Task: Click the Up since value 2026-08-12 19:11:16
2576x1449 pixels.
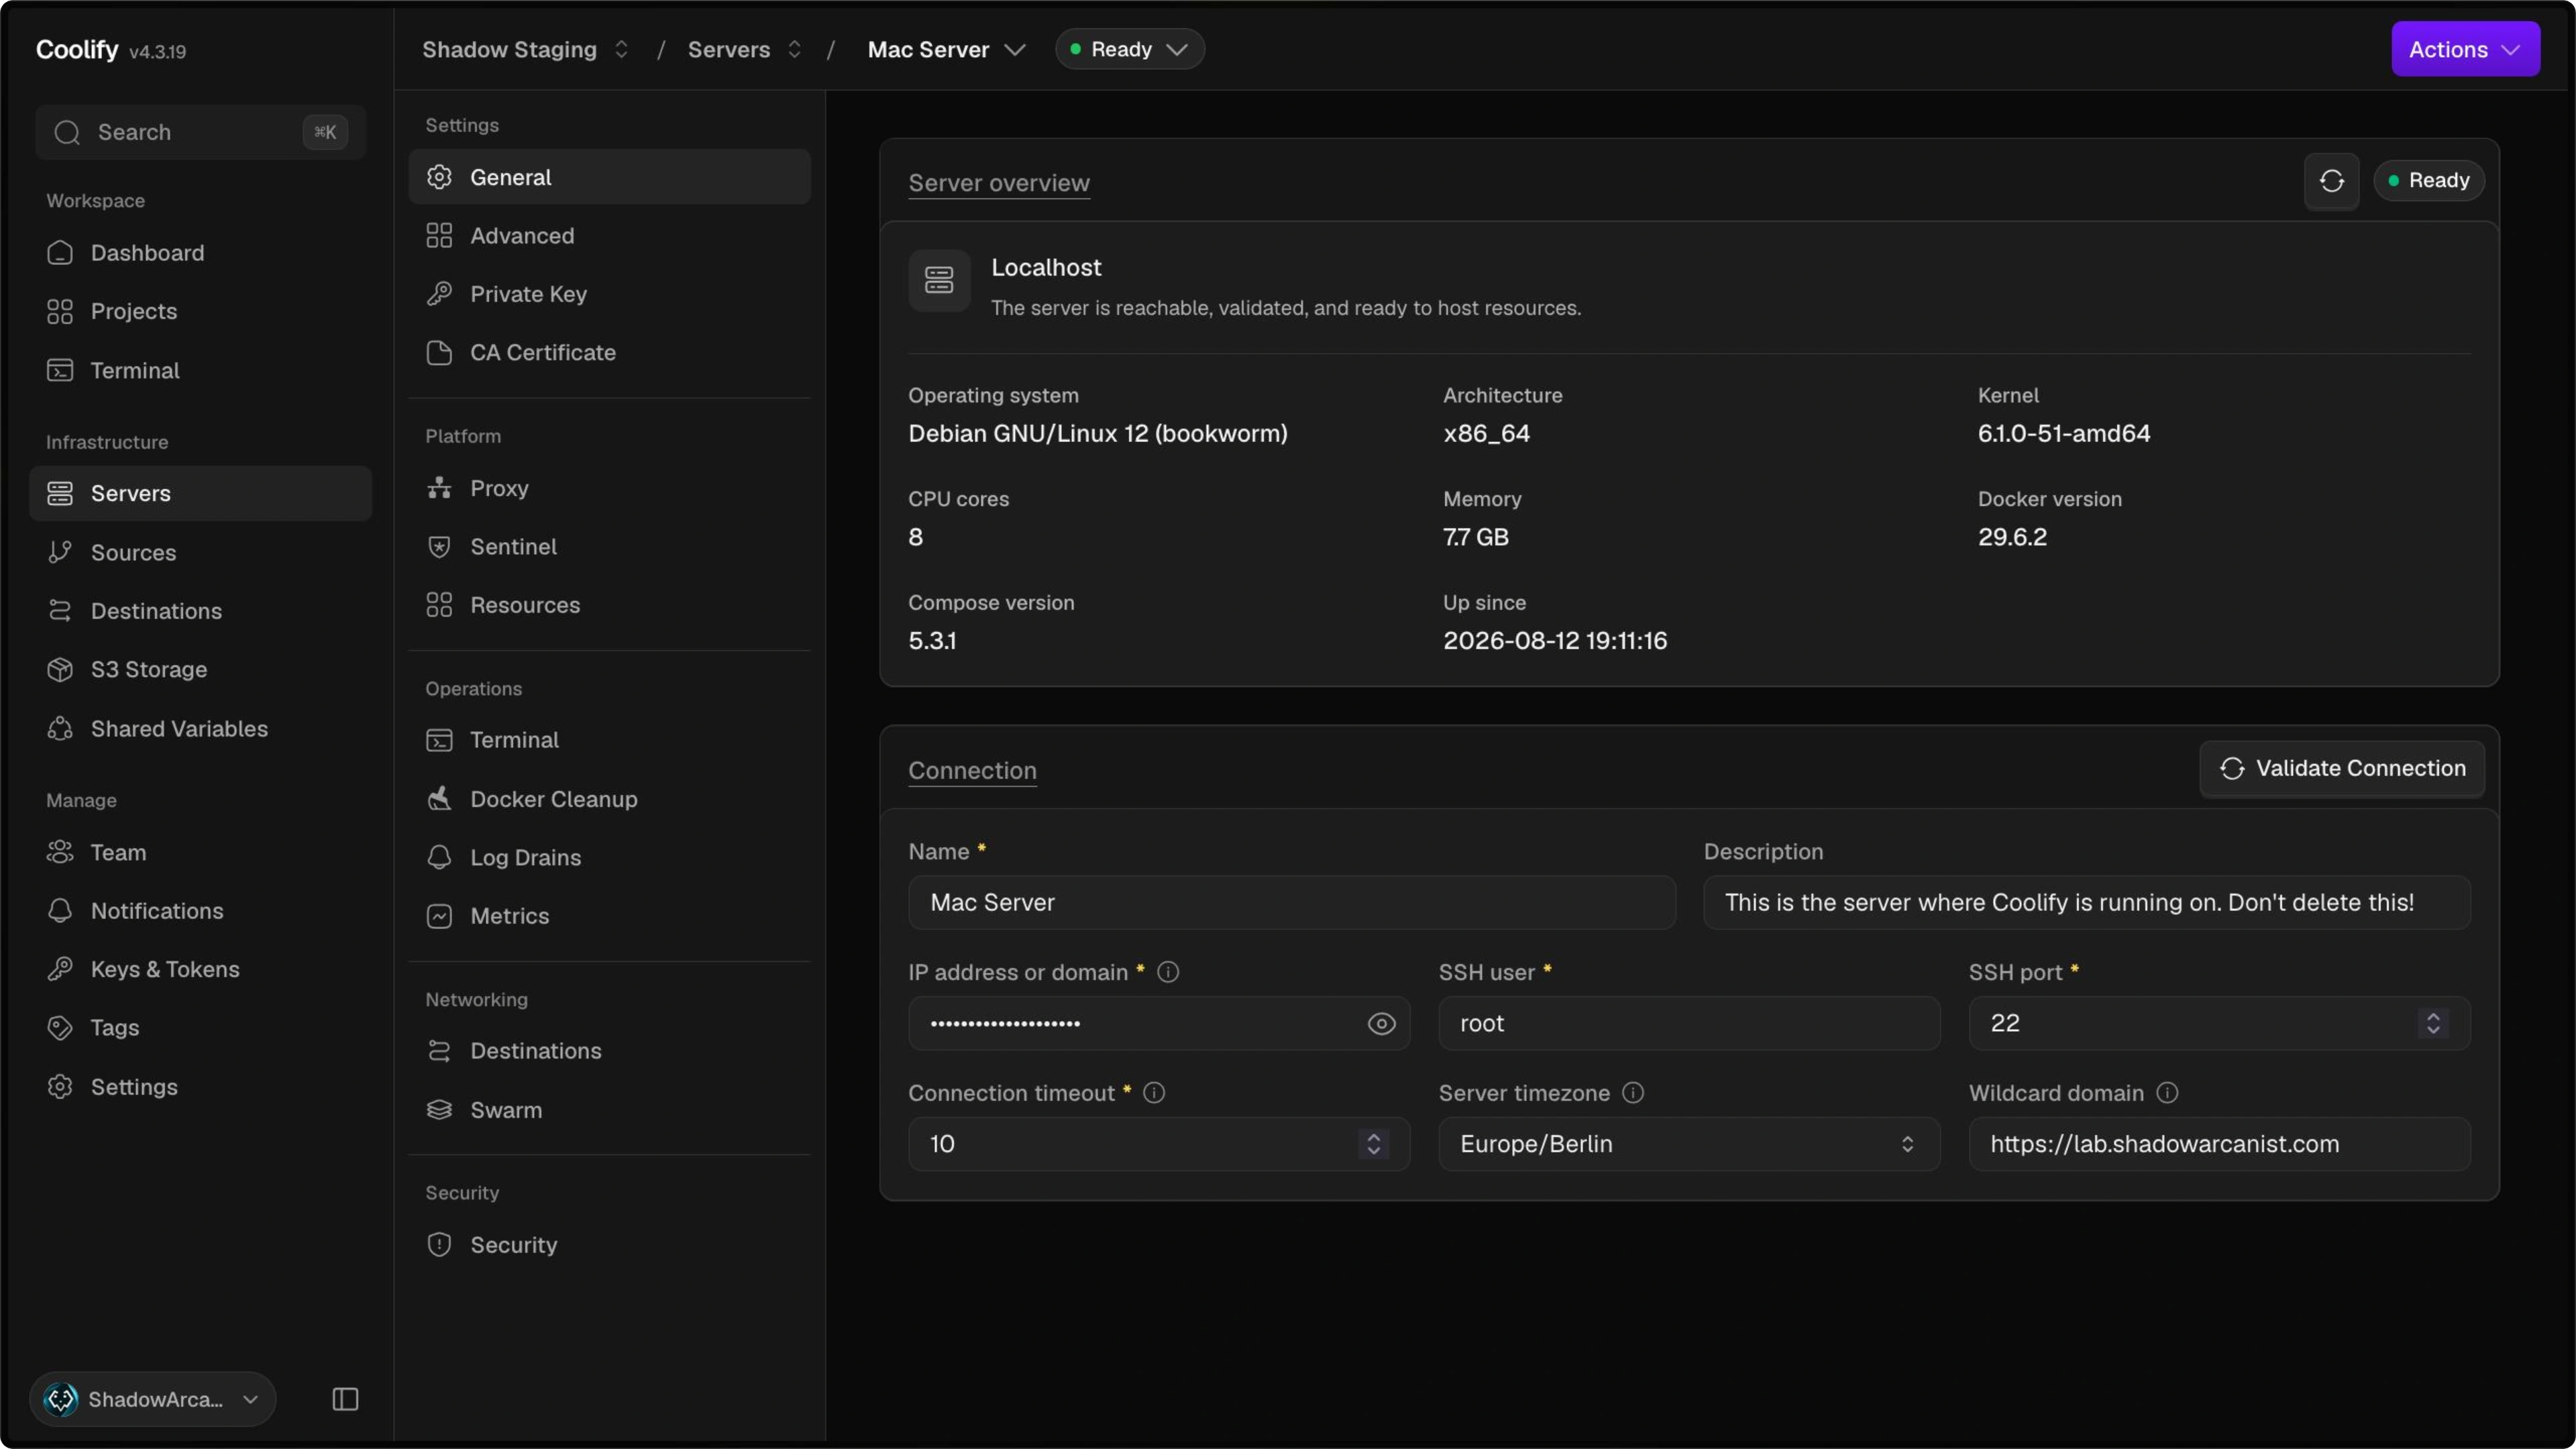Action: pos(1554,641)
